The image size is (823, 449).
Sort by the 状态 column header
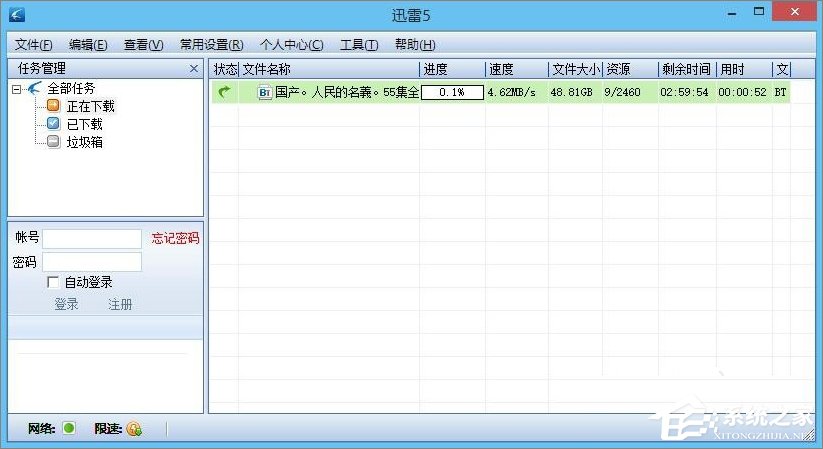(x=225, y=69)
